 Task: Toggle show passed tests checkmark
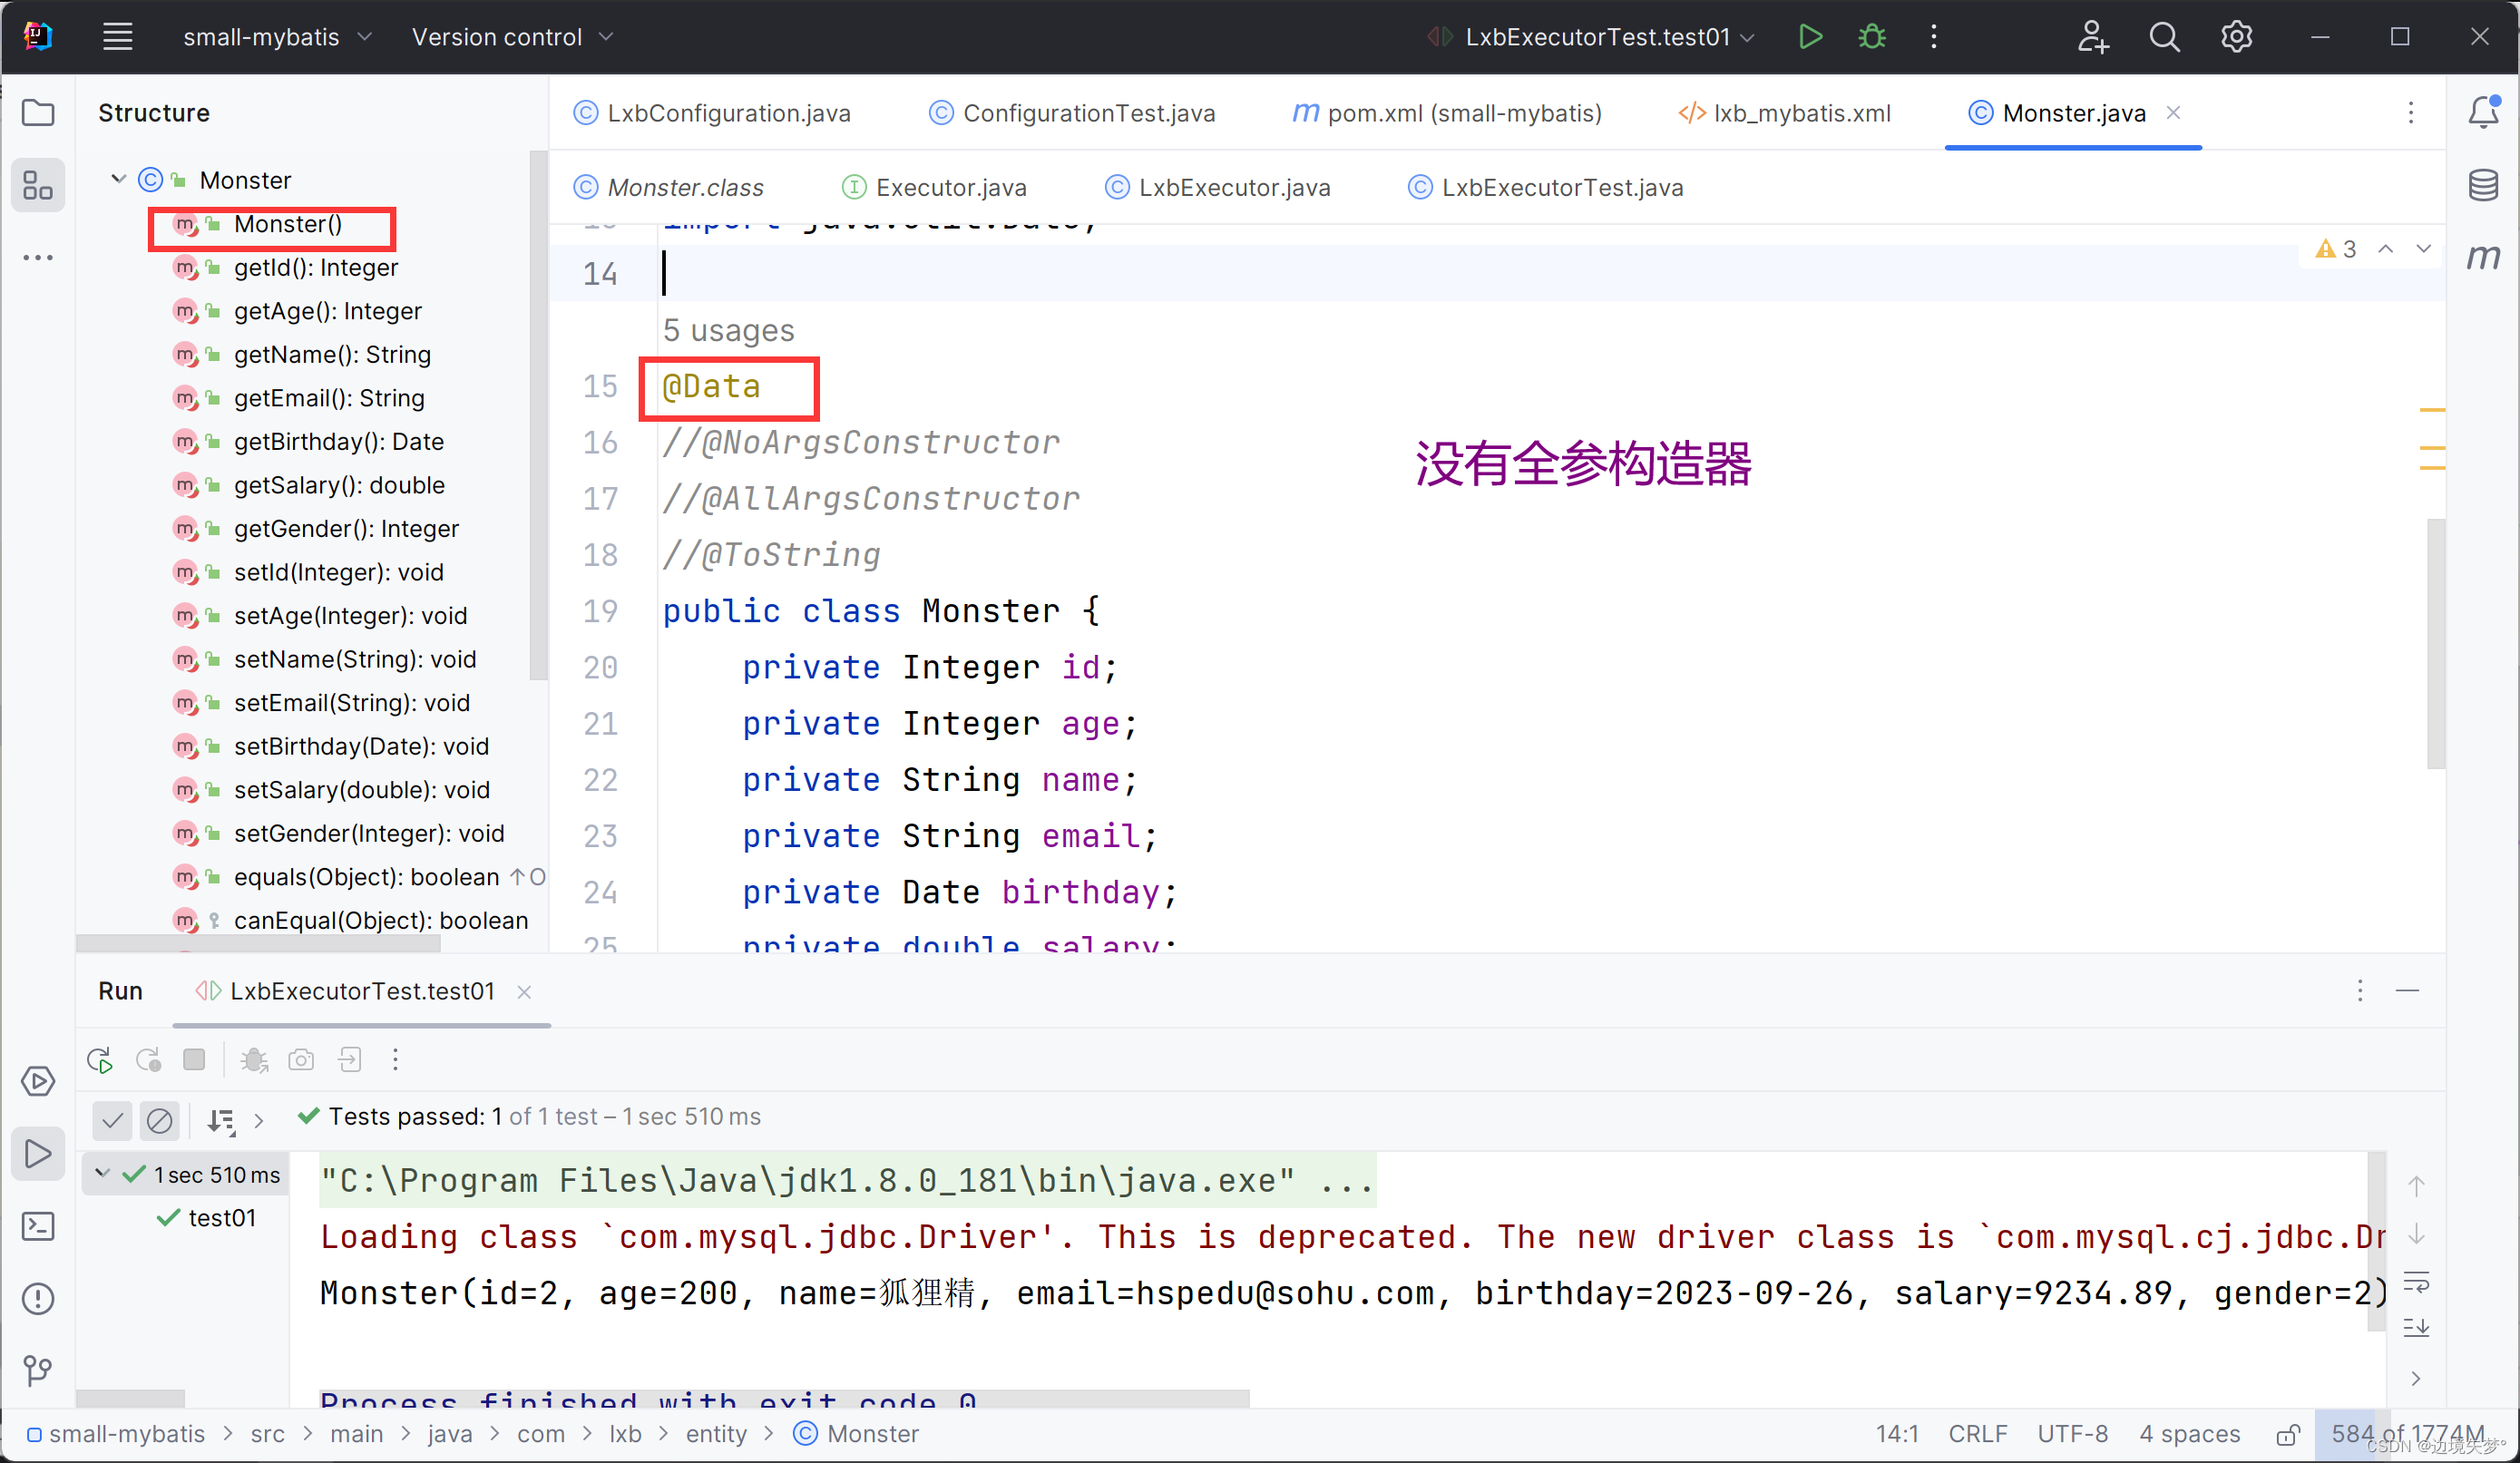112,1119
